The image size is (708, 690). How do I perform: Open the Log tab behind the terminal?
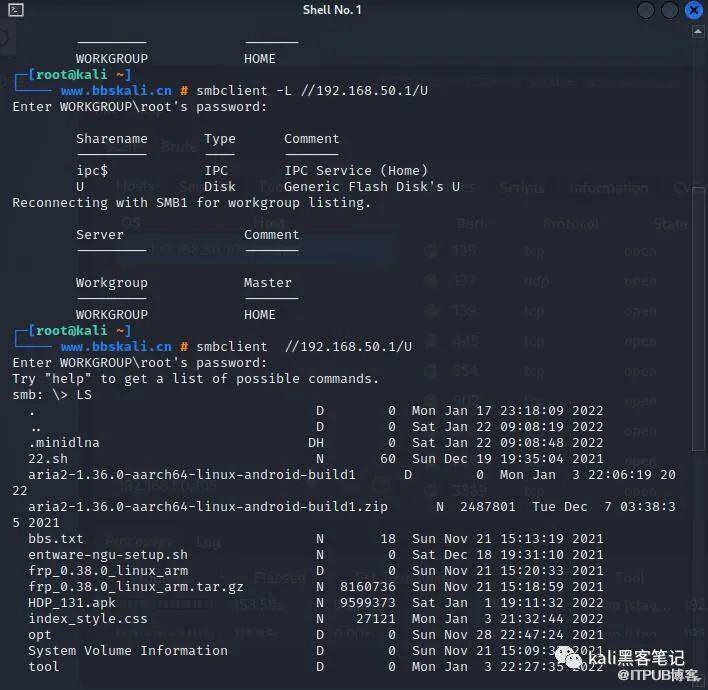[208, 542]
